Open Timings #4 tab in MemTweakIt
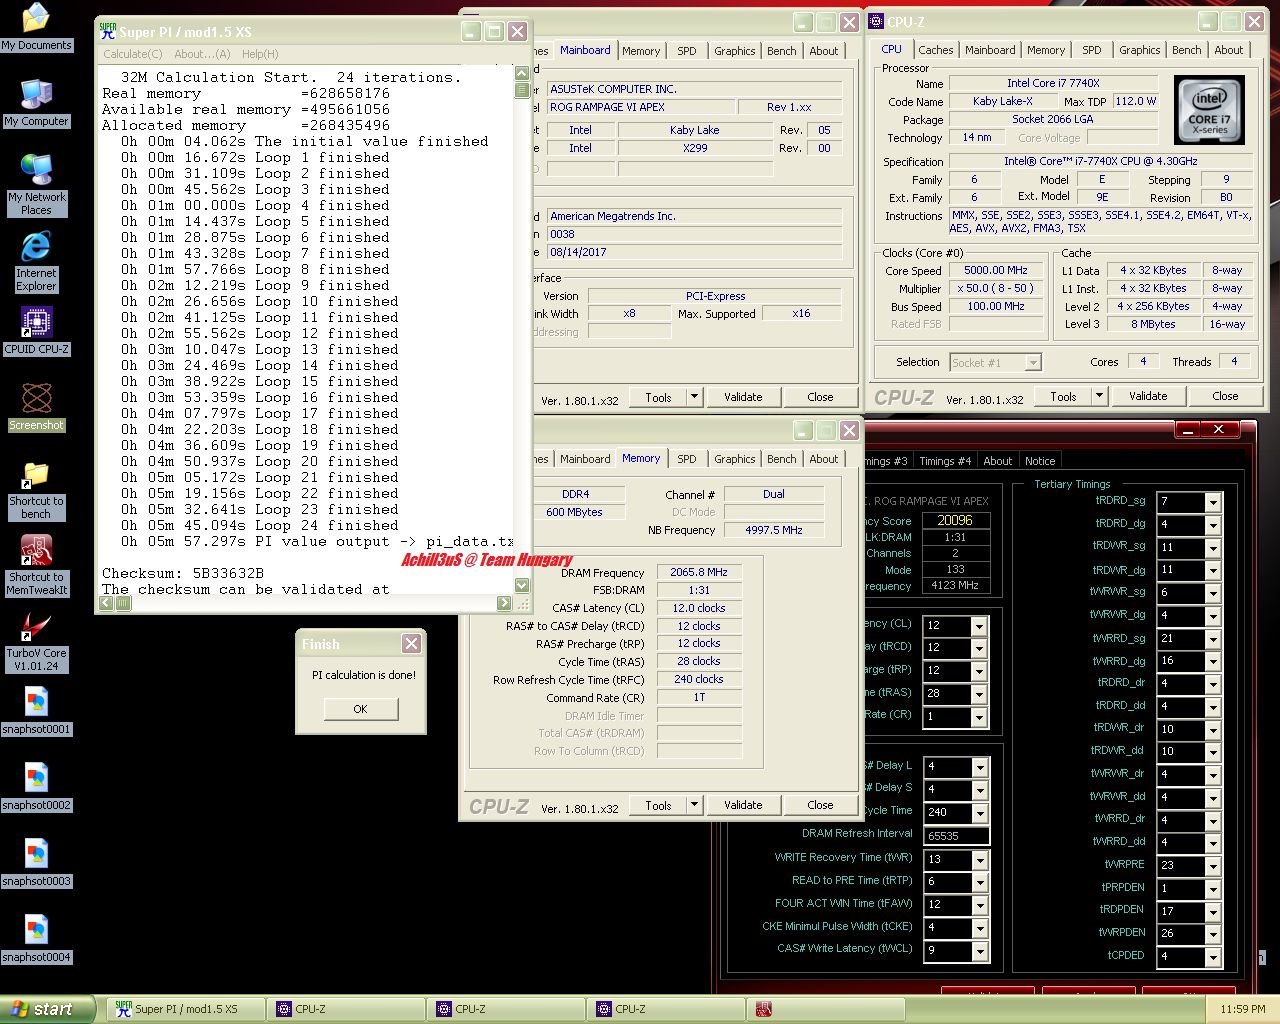The width and height of the screenshot is (1280, 1024). click(x=945, y=461)
